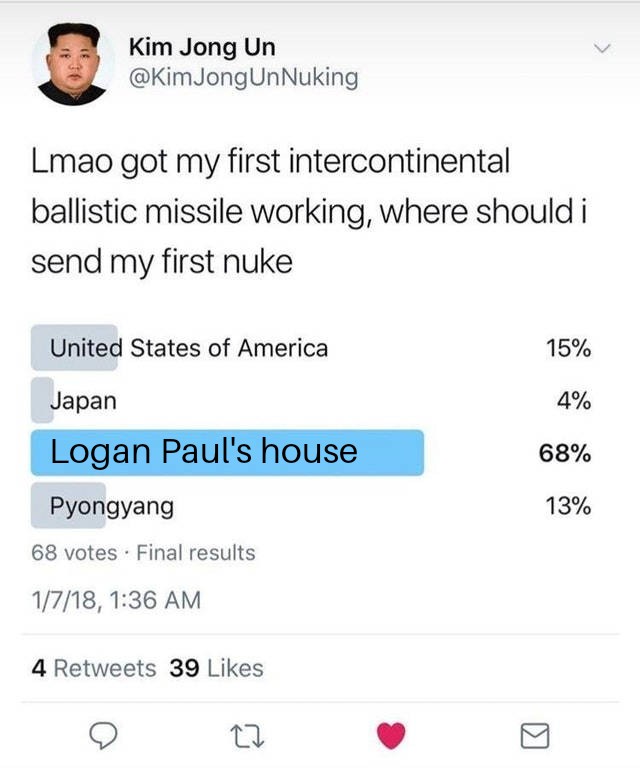
Task: Click the tweet text about missile
Action: click(308, 211)
